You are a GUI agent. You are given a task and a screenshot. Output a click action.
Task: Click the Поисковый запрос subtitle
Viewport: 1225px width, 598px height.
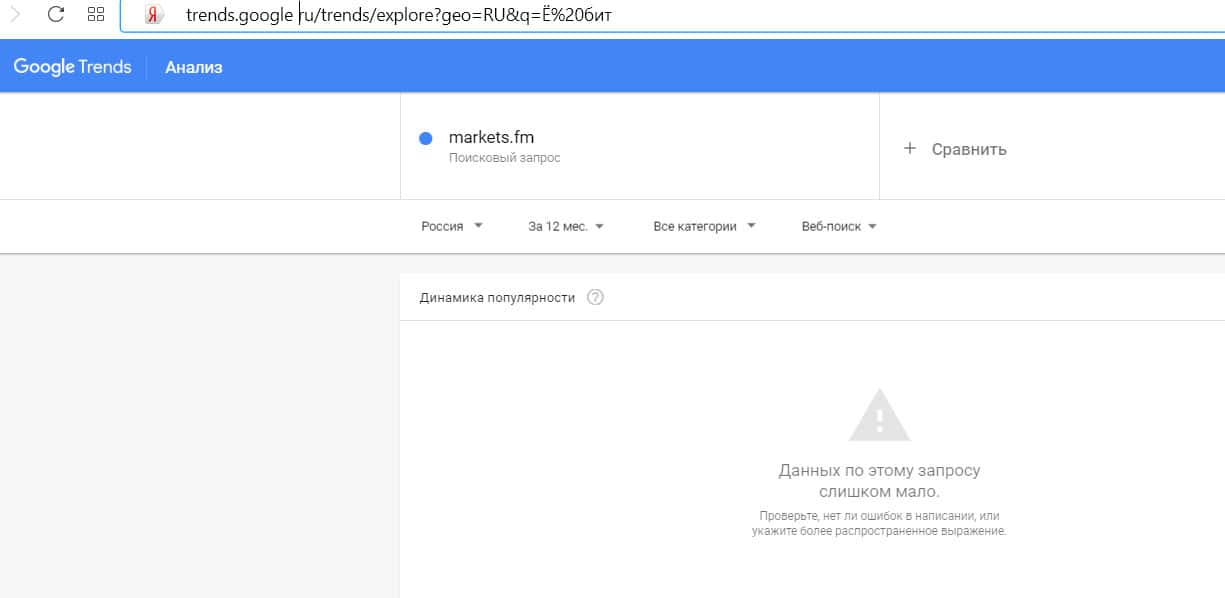tap(504, 158)
